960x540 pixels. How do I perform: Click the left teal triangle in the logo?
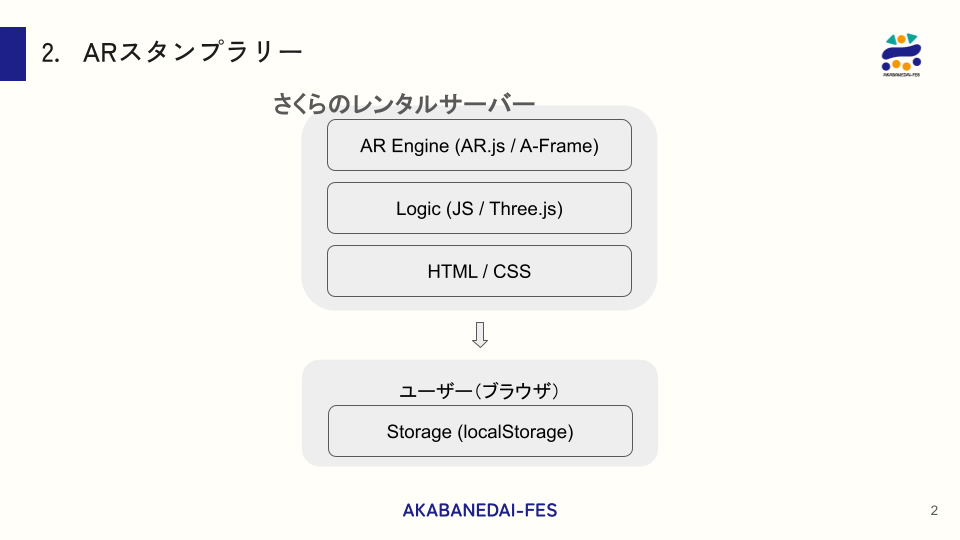tap(890, 40)
